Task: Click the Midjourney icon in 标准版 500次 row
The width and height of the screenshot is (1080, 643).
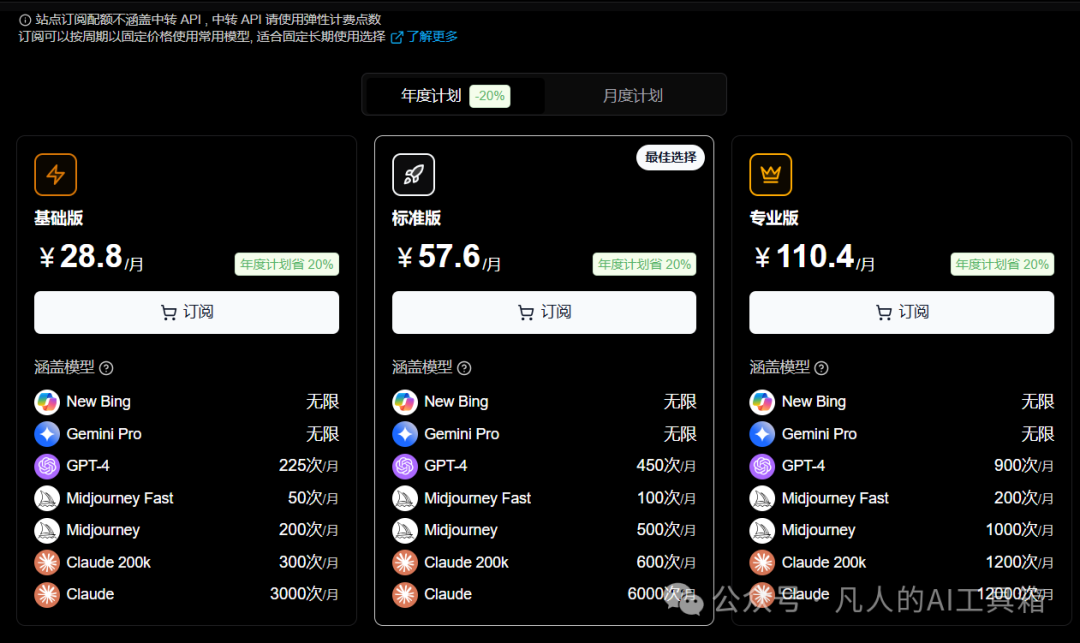Action: [405, 530]
